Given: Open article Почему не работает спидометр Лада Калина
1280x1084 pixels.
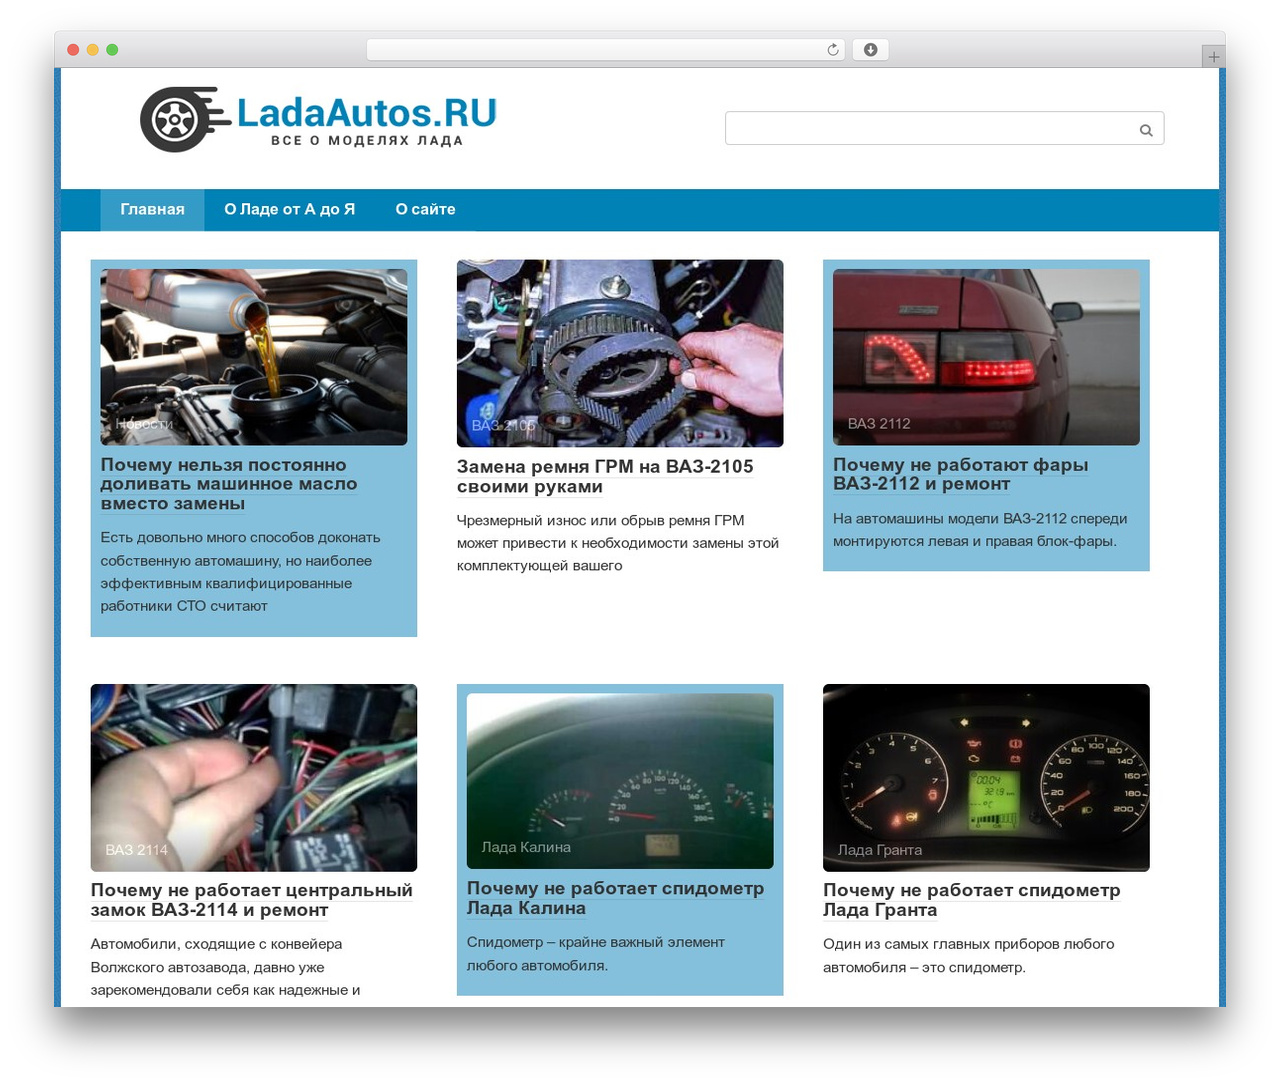Looking at the screenshot, I should pos(615,898).
